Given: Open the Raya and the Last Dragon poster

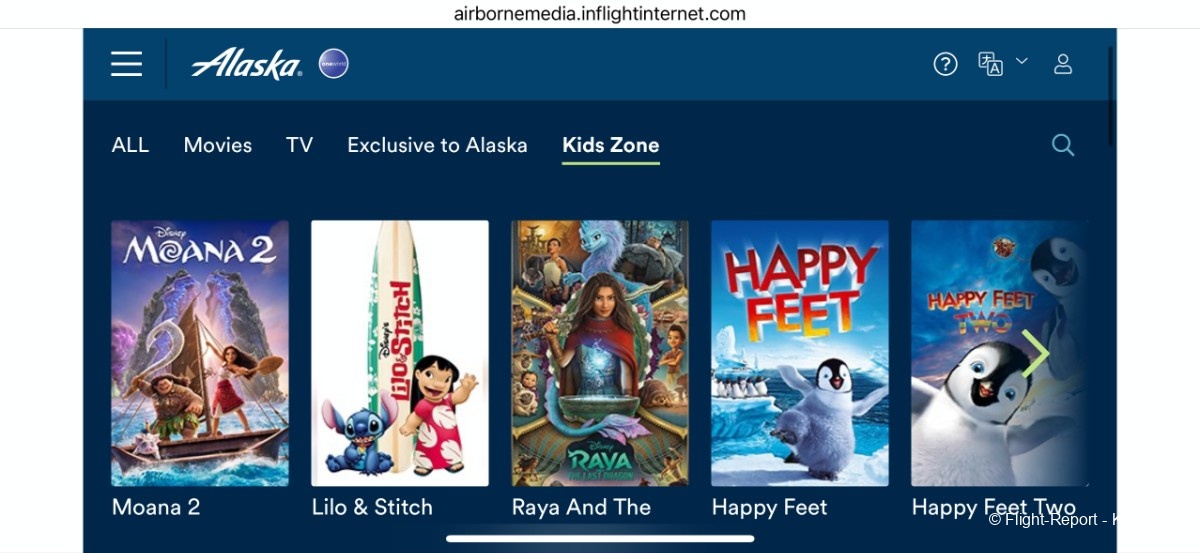Looking at the screenshot, I should point(600,353).
